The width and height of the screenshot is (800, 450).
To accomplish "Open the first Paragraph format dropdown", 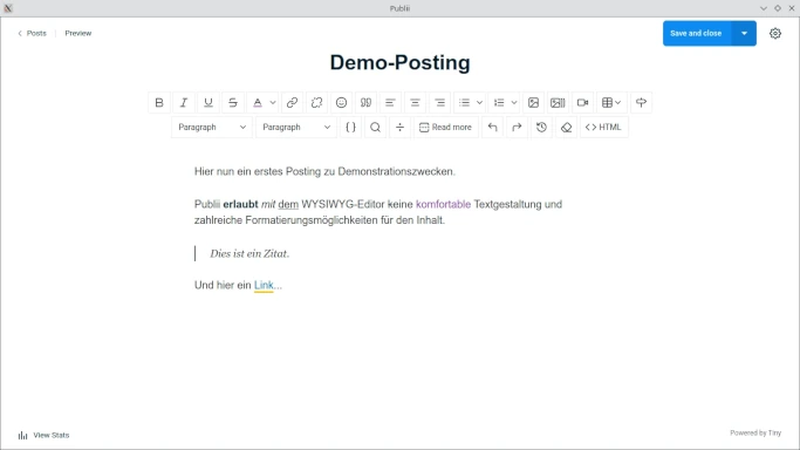I will (x=212, y=127).
